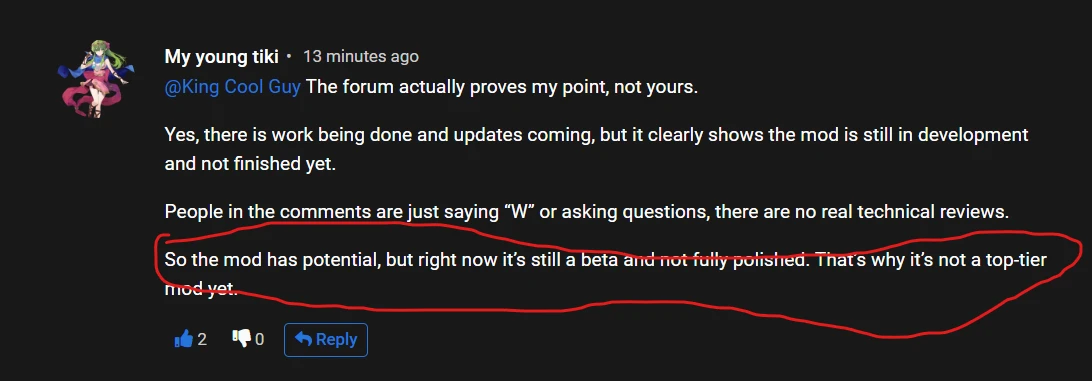Viewport: 1092px width, 381px height.
Task: Open My young tiki's user profile
Action: pyautogui.click(x=221, y=56)
